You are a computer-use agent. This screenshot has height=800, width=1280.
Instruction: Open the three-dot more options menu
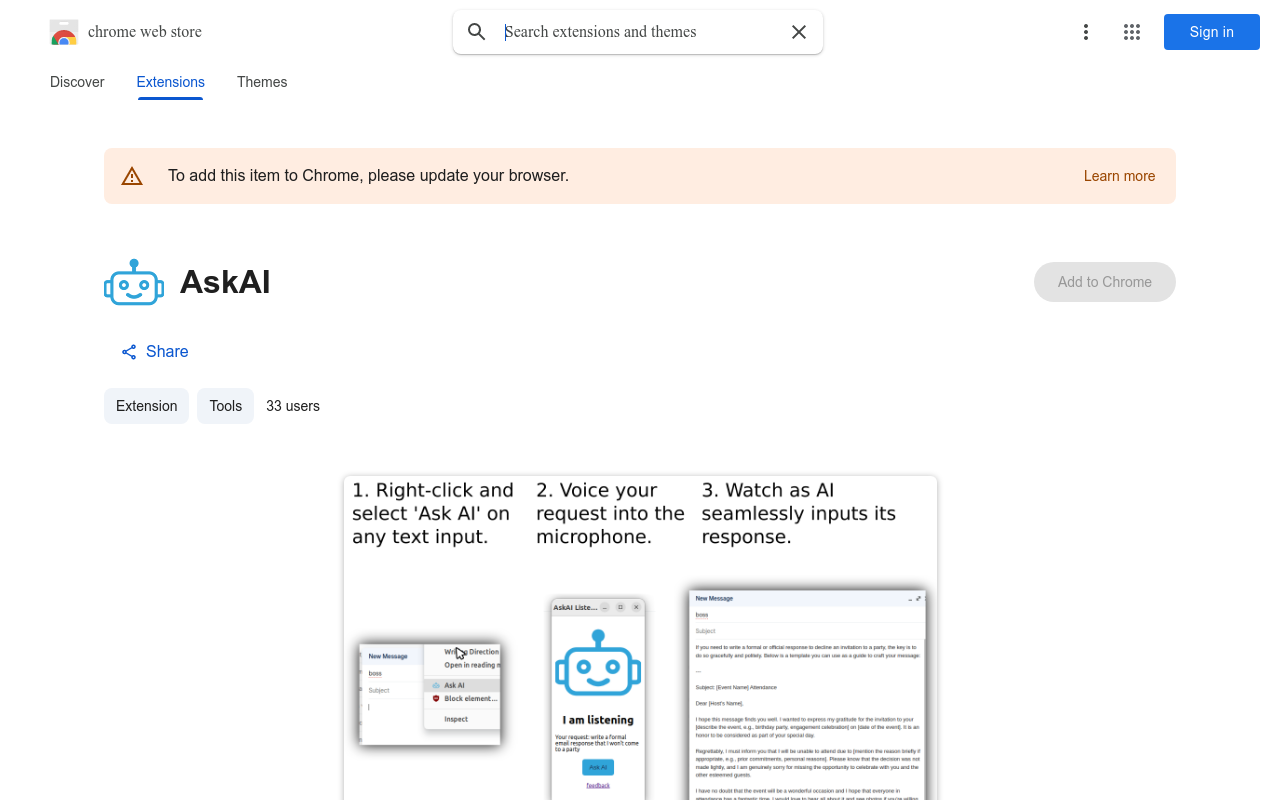[1086, 32]
